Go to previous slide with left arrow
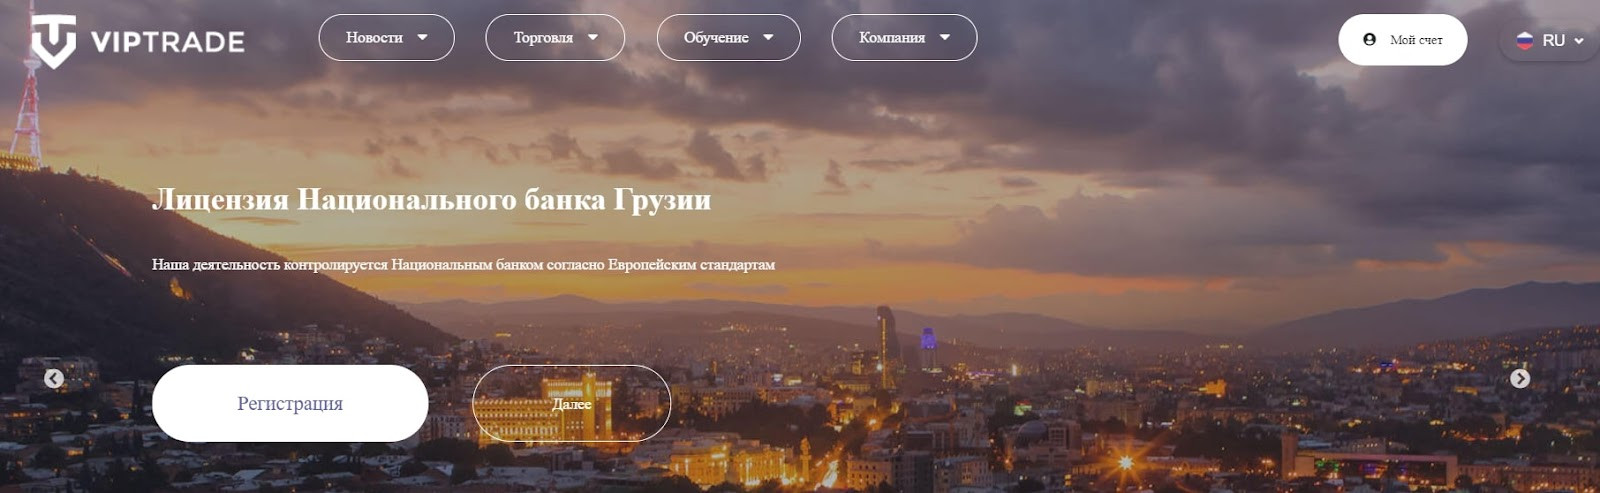This screenshot has height=493, width=1600. pyautogui.click(x=54, y=378)
